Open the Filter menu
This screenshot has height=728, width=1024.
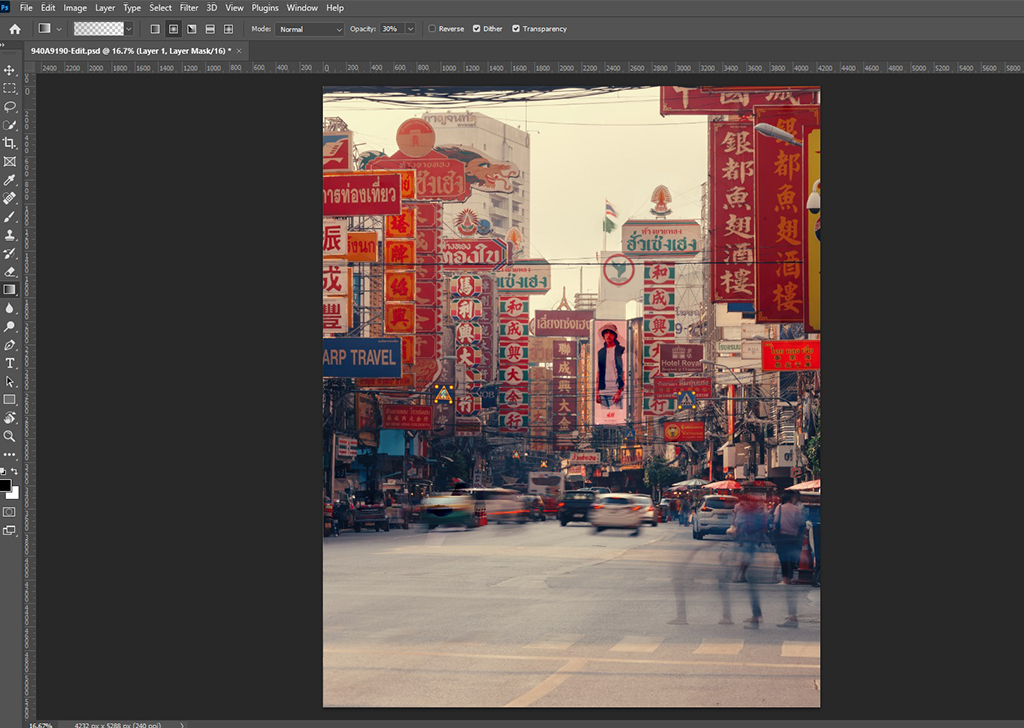coord(189,8)
